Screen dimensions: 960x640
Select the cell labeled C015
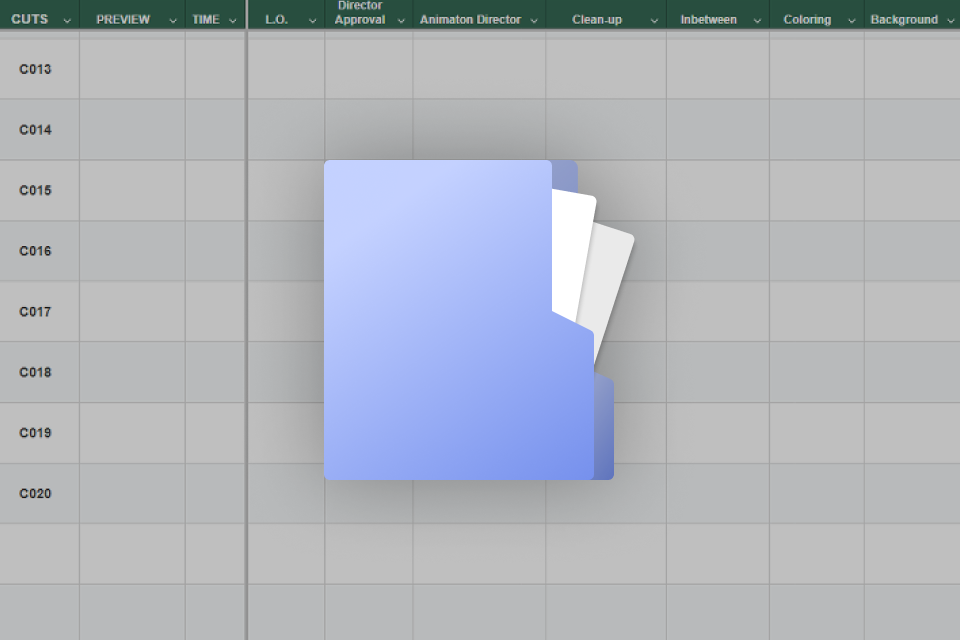click(40, 190)
